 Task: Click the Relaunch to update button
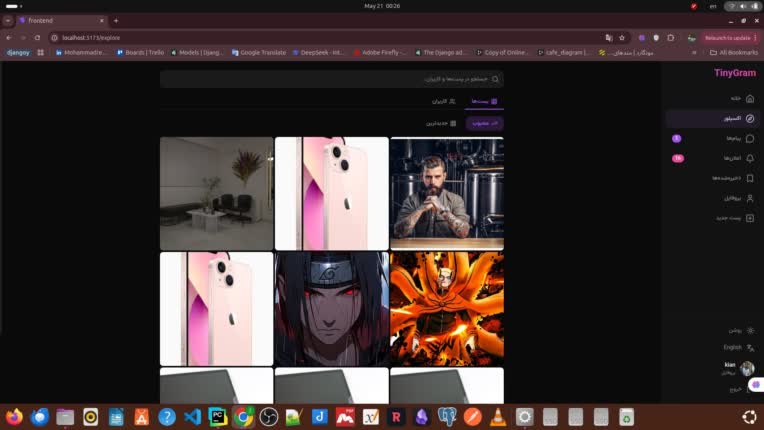(727, 37)
